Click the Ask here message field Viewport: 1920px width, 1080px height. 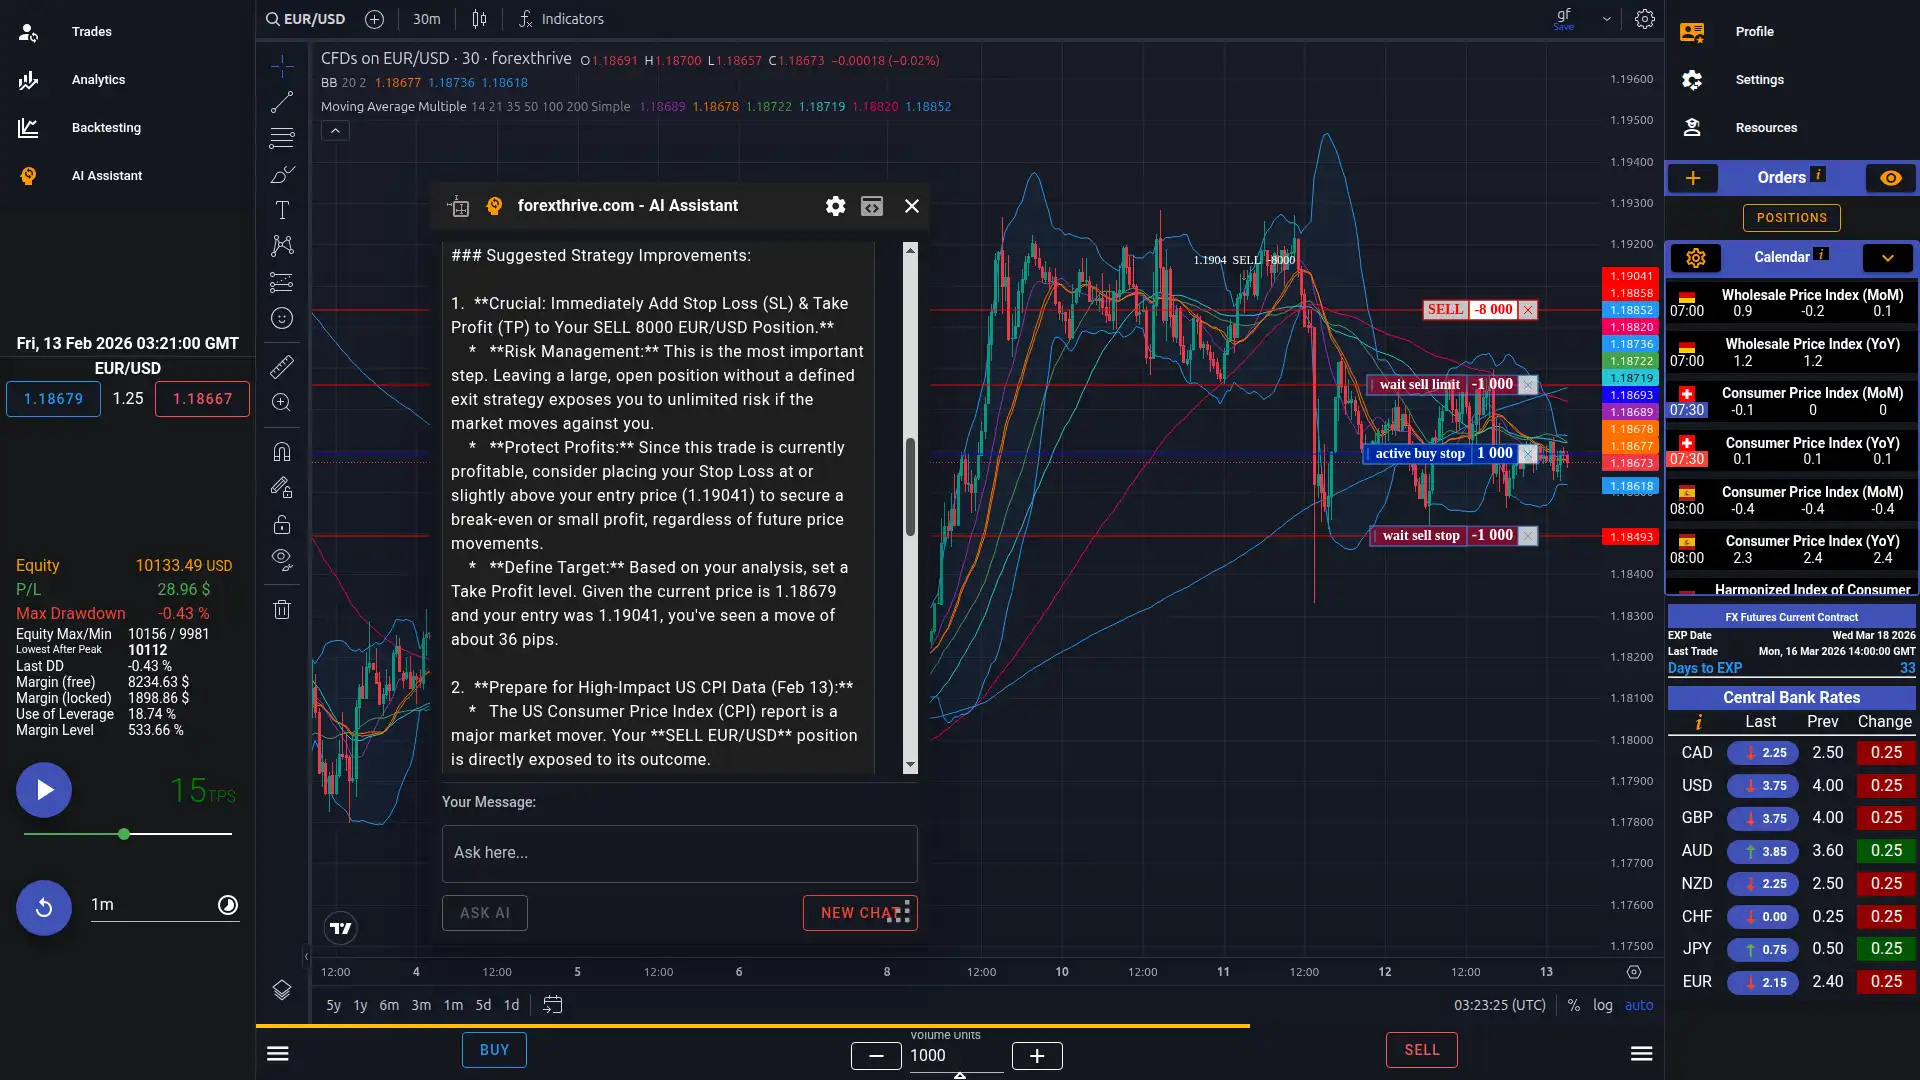[679, 853]
